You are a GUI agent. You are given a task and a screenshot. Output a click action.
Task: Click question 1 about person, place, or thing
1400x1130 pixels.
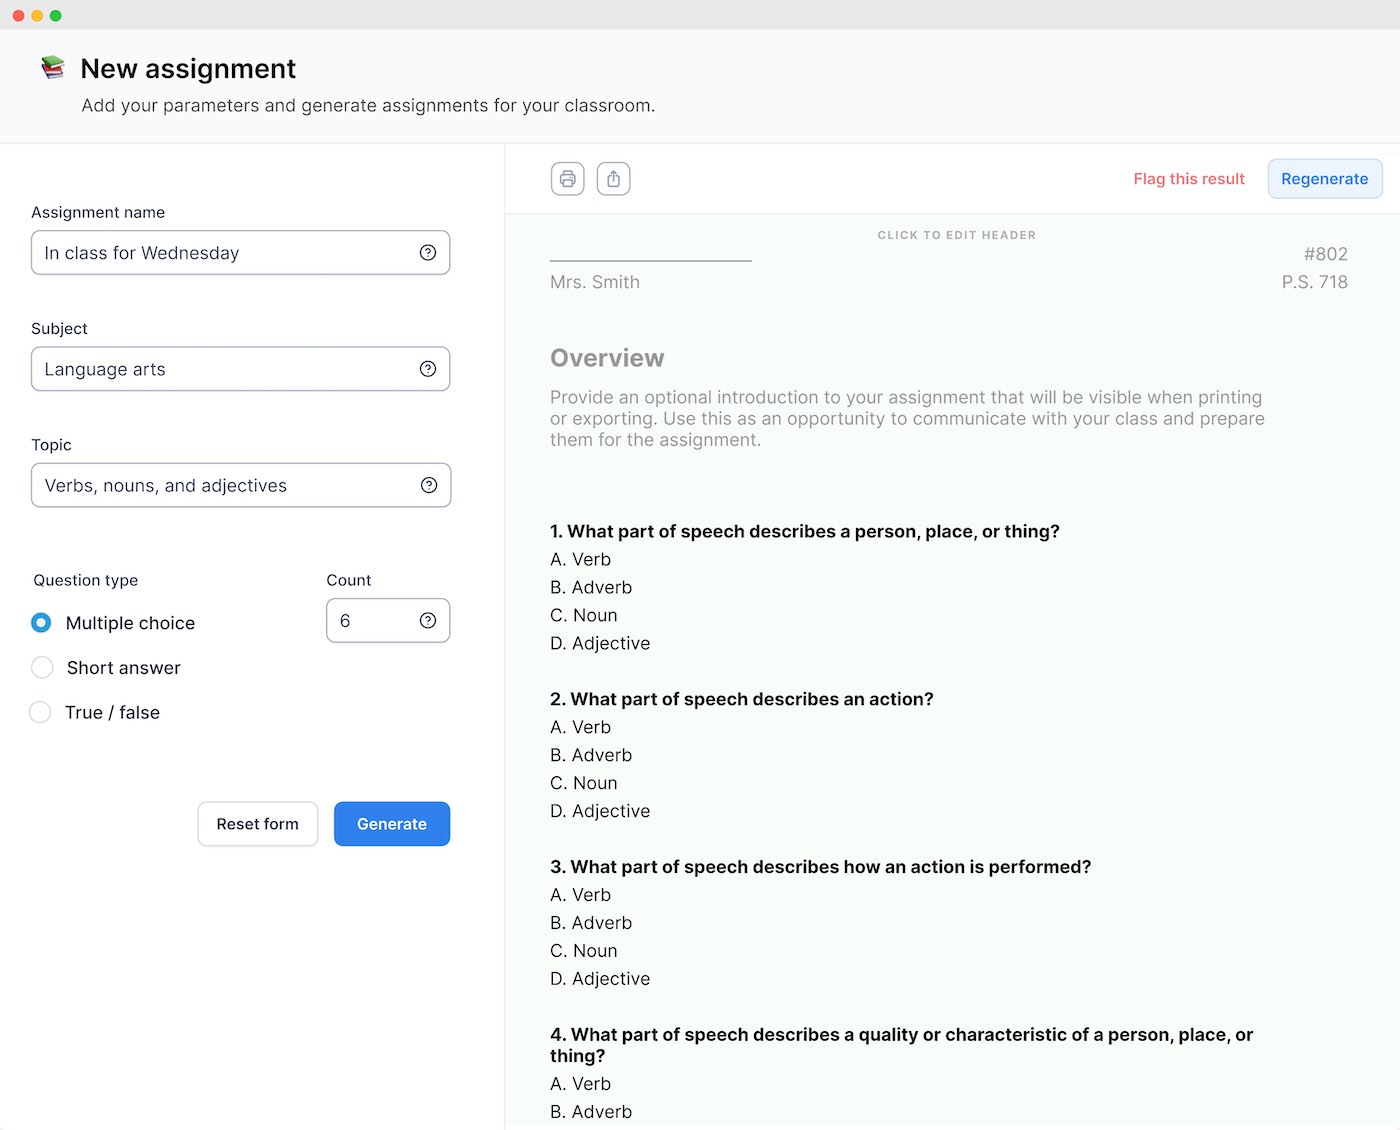pyautogui.click(x=805, y=531)
